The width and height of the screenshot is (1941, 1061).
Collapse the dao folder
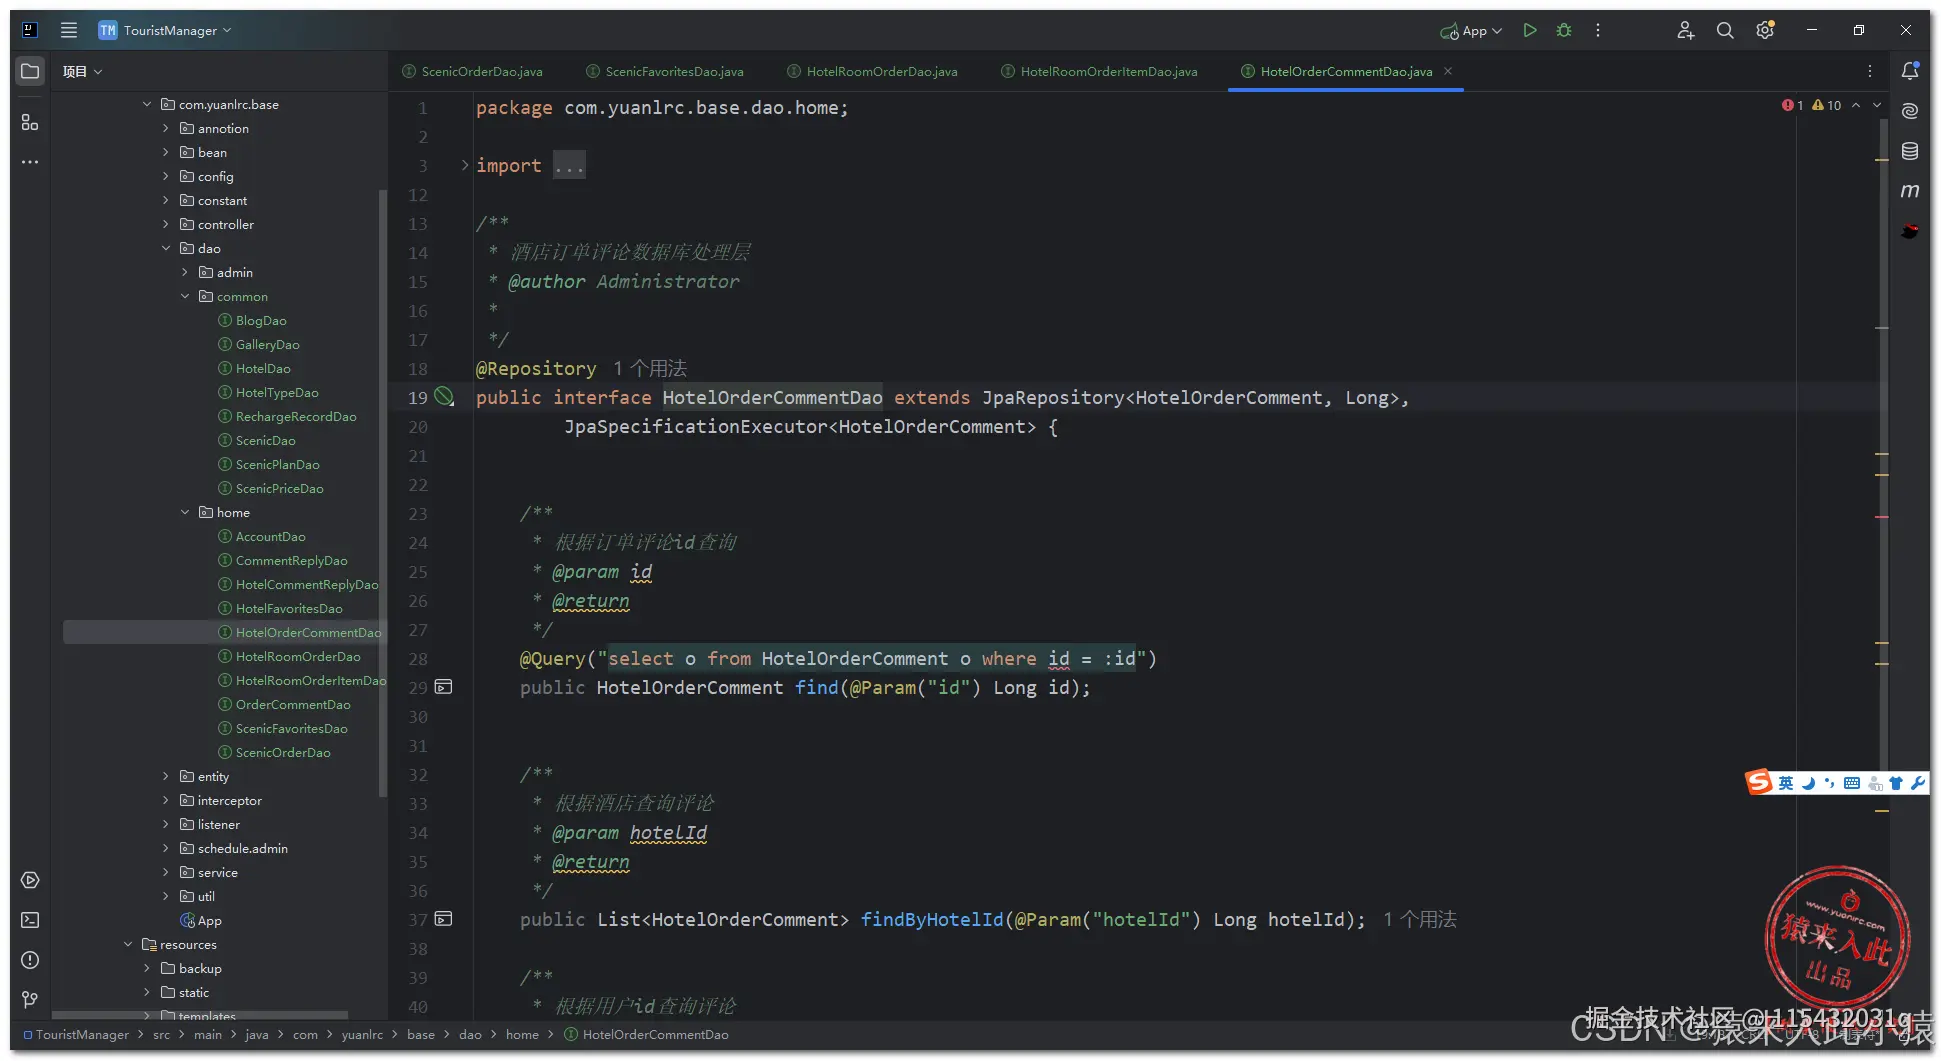tap(166, 248)
